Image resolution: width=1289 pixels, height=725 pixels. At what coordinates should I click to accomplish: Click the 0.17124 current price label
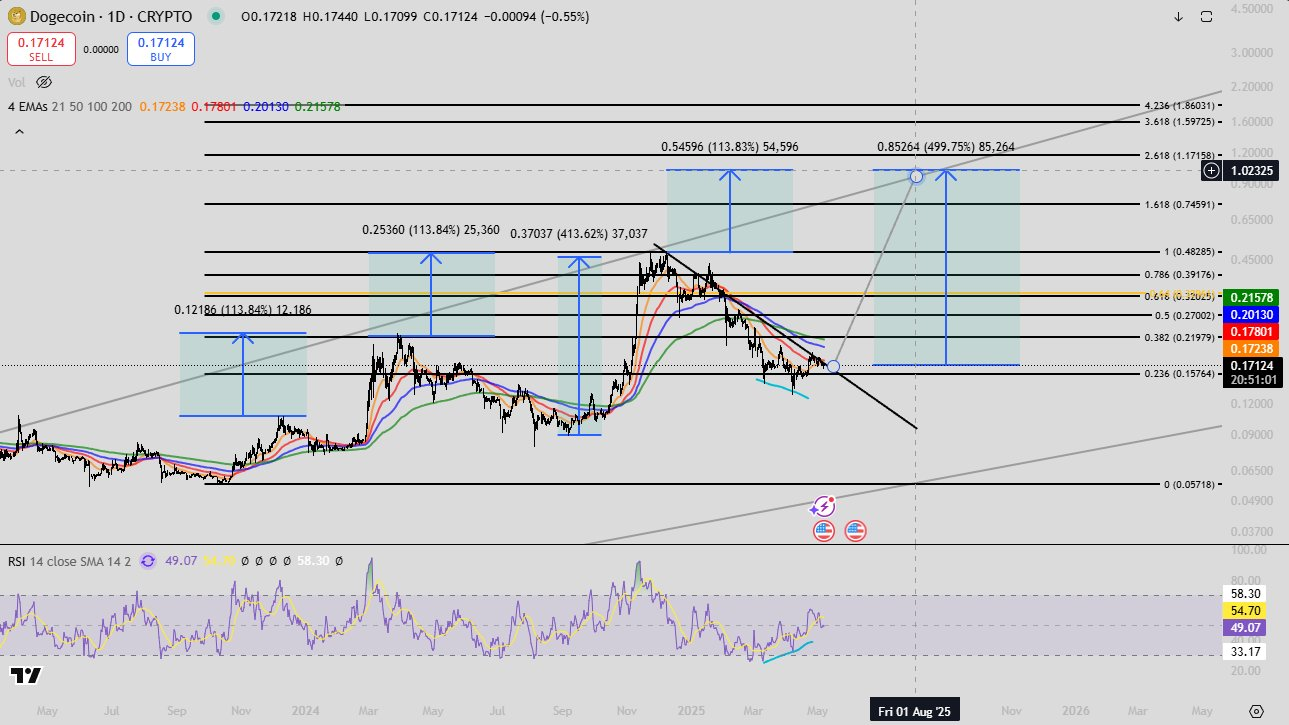pyautogui.click(x=1252, y=366)
